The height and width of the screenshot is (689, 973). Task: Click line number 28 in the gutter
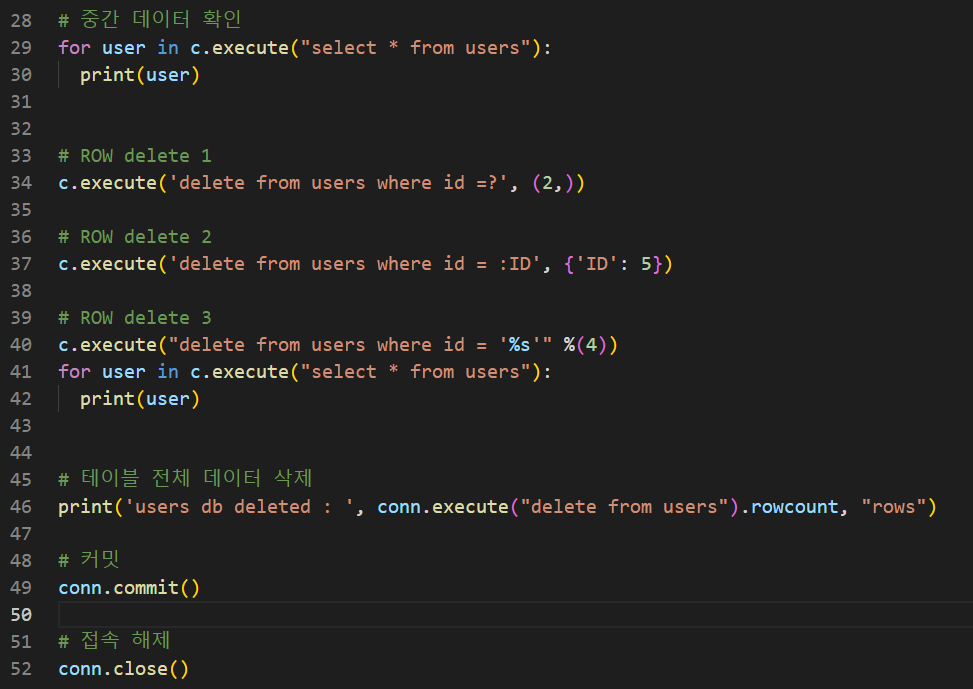(21, 20)
